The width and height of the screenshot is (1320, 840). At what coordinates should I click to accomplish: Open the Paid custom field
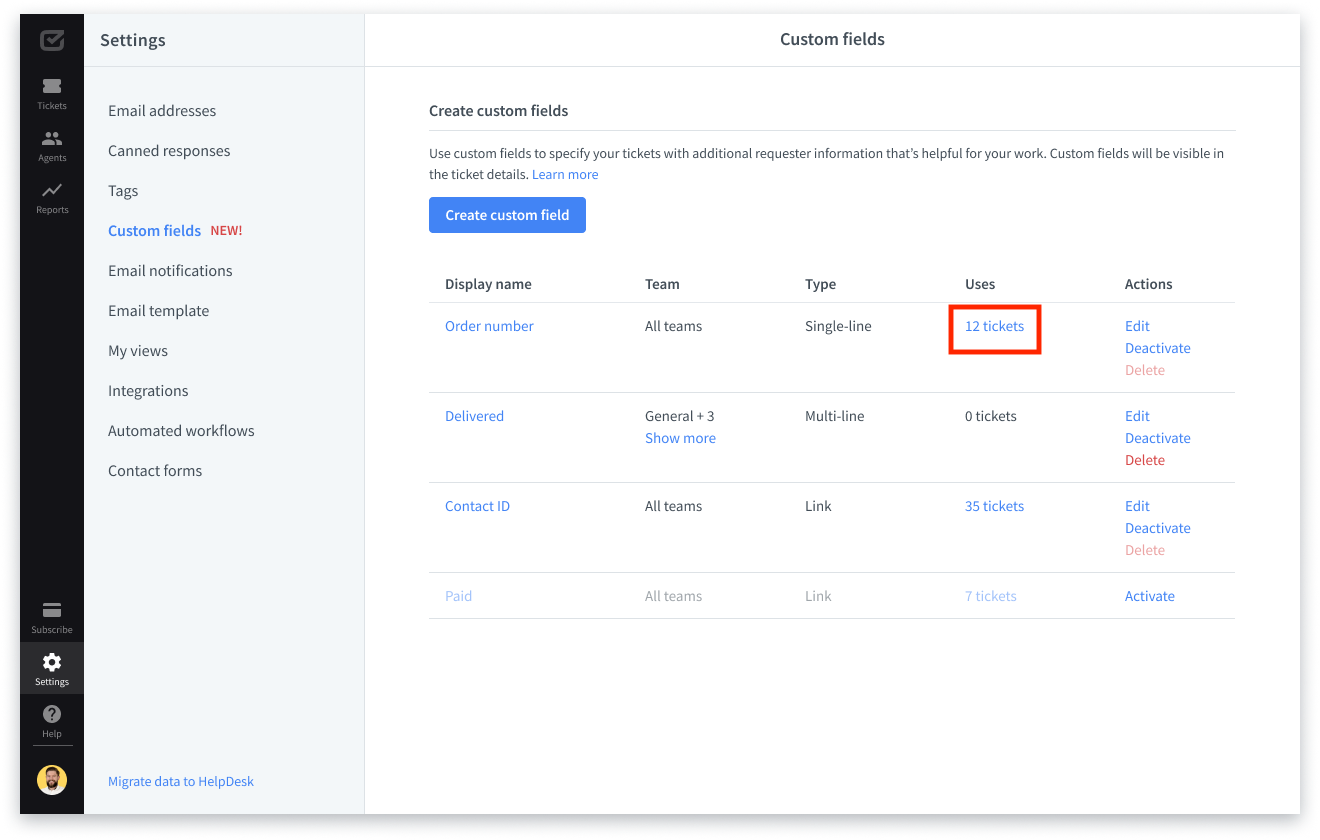click(x=458, y=596)
